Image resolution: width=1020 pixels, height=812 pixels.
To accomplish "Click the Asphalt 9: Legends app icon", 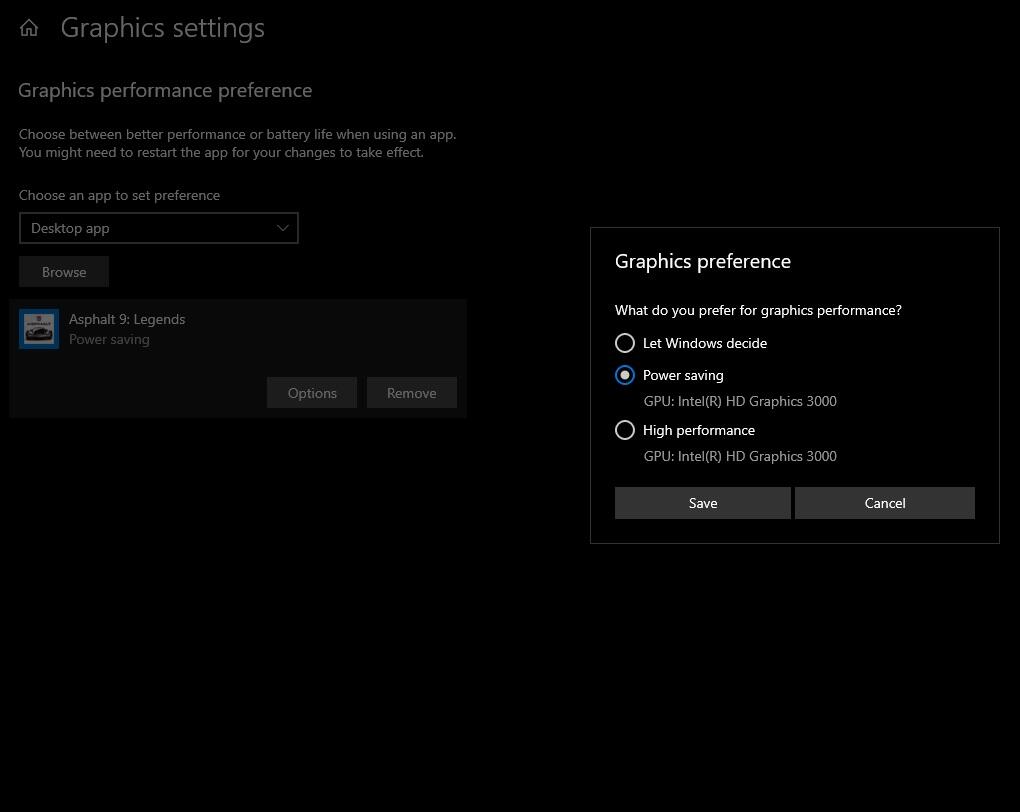I will (39, 329).
